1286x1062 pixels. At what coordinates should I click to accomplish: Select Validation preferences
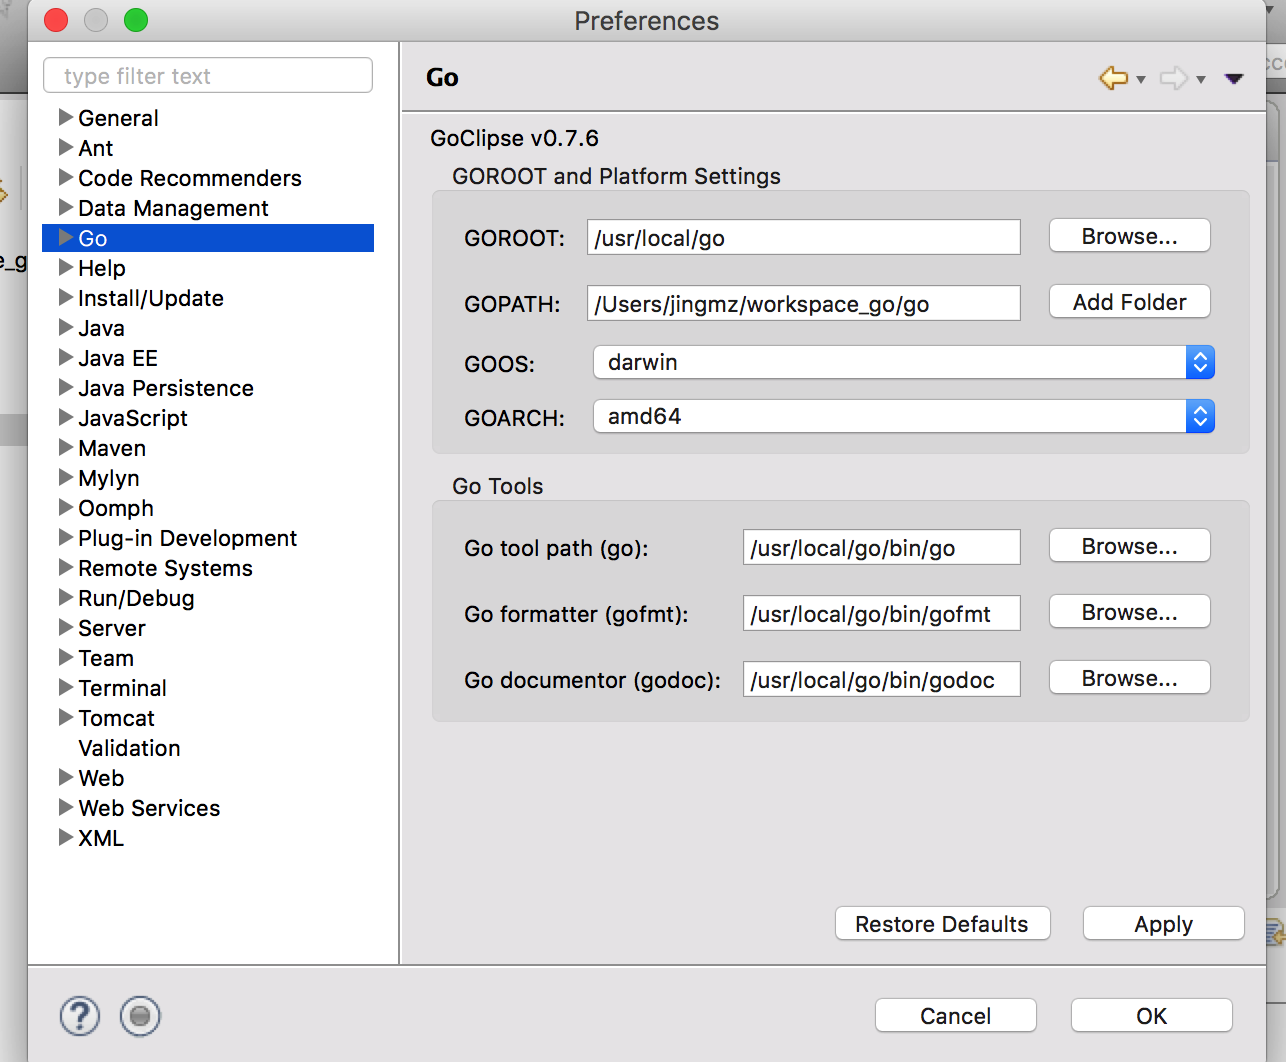130,748
